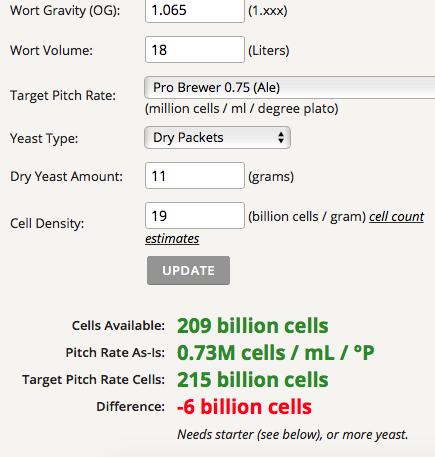Click the red Difference value
This screenshot has width=435, height=457.
(244, 407)
